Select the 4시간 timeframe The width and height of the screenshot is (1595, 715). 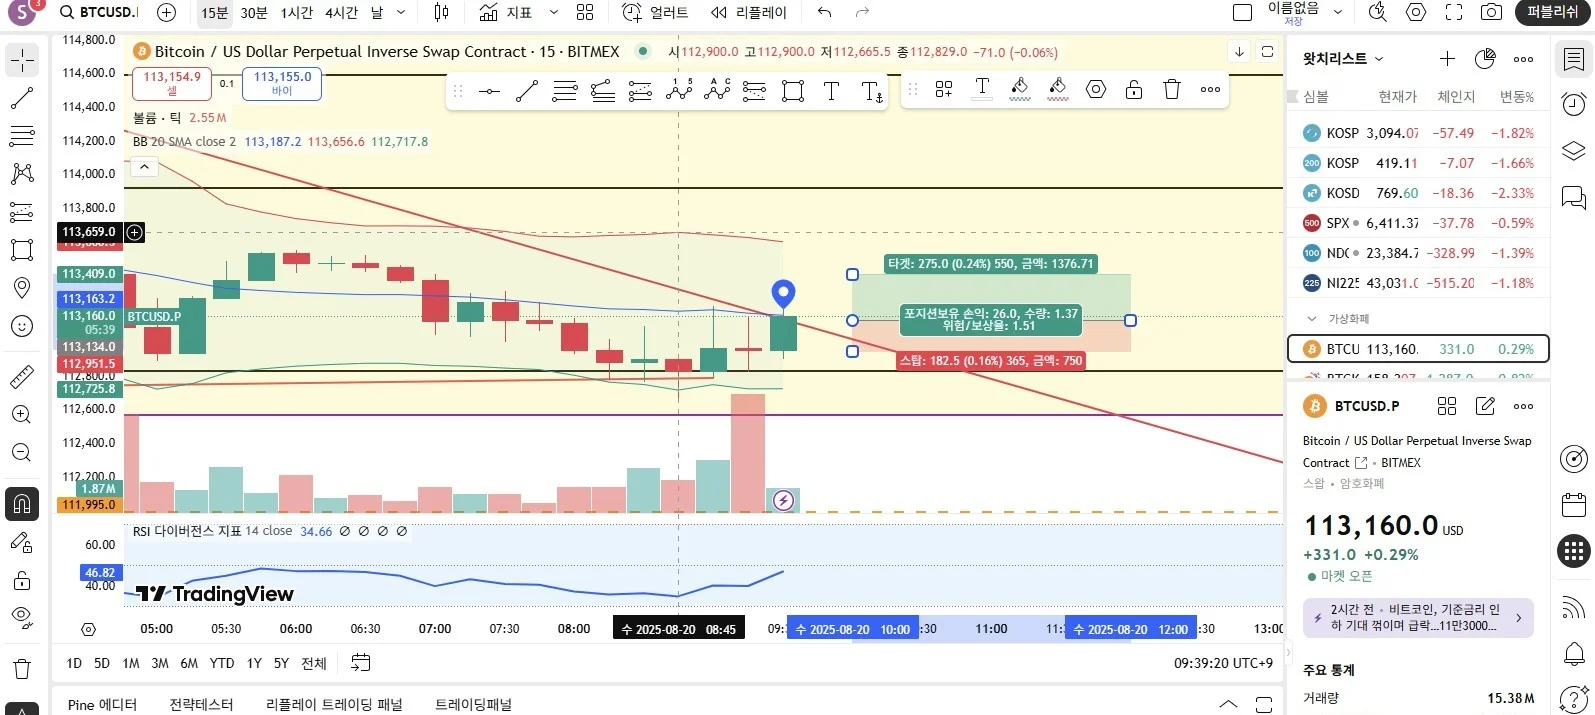pyautogui.click(x=342, y=13)
